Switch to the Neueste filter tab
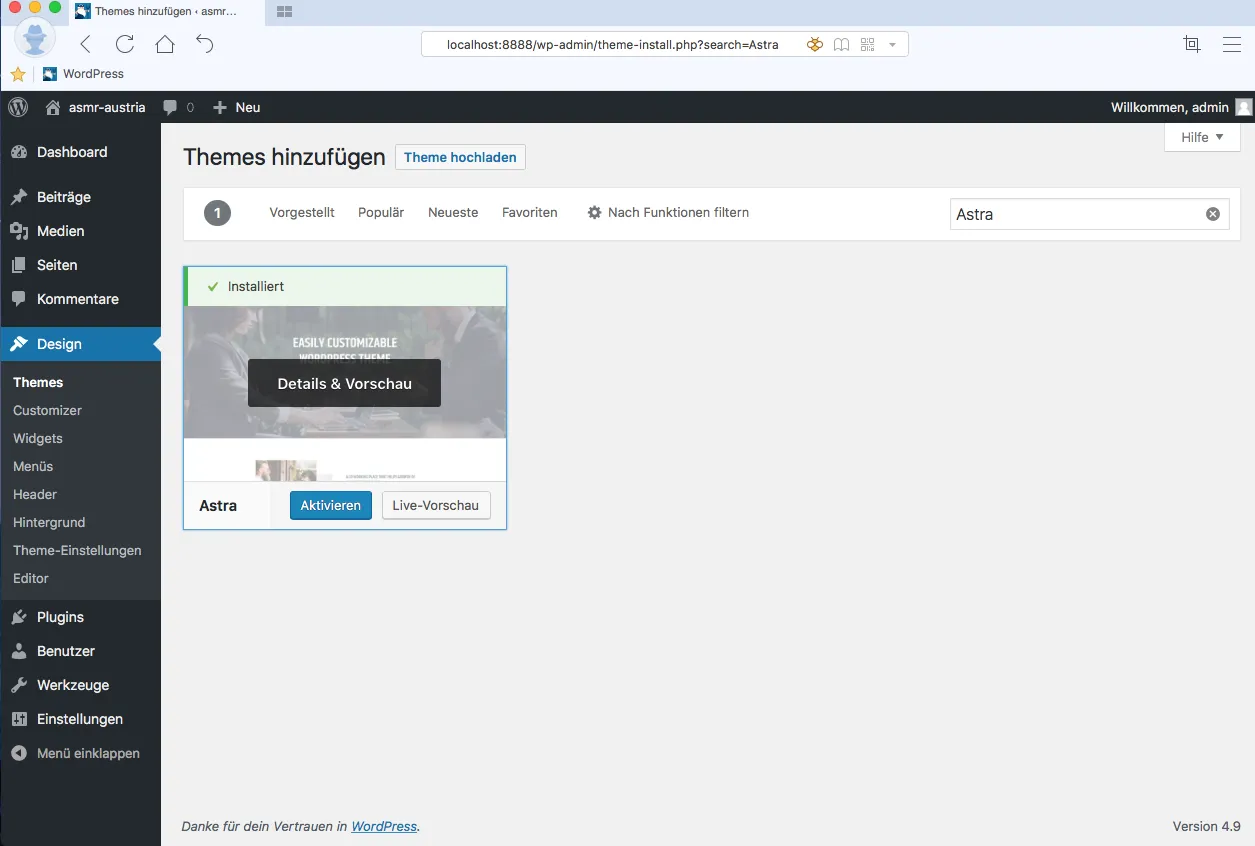The image size is (1255, 846). click(x=453, y=213)
